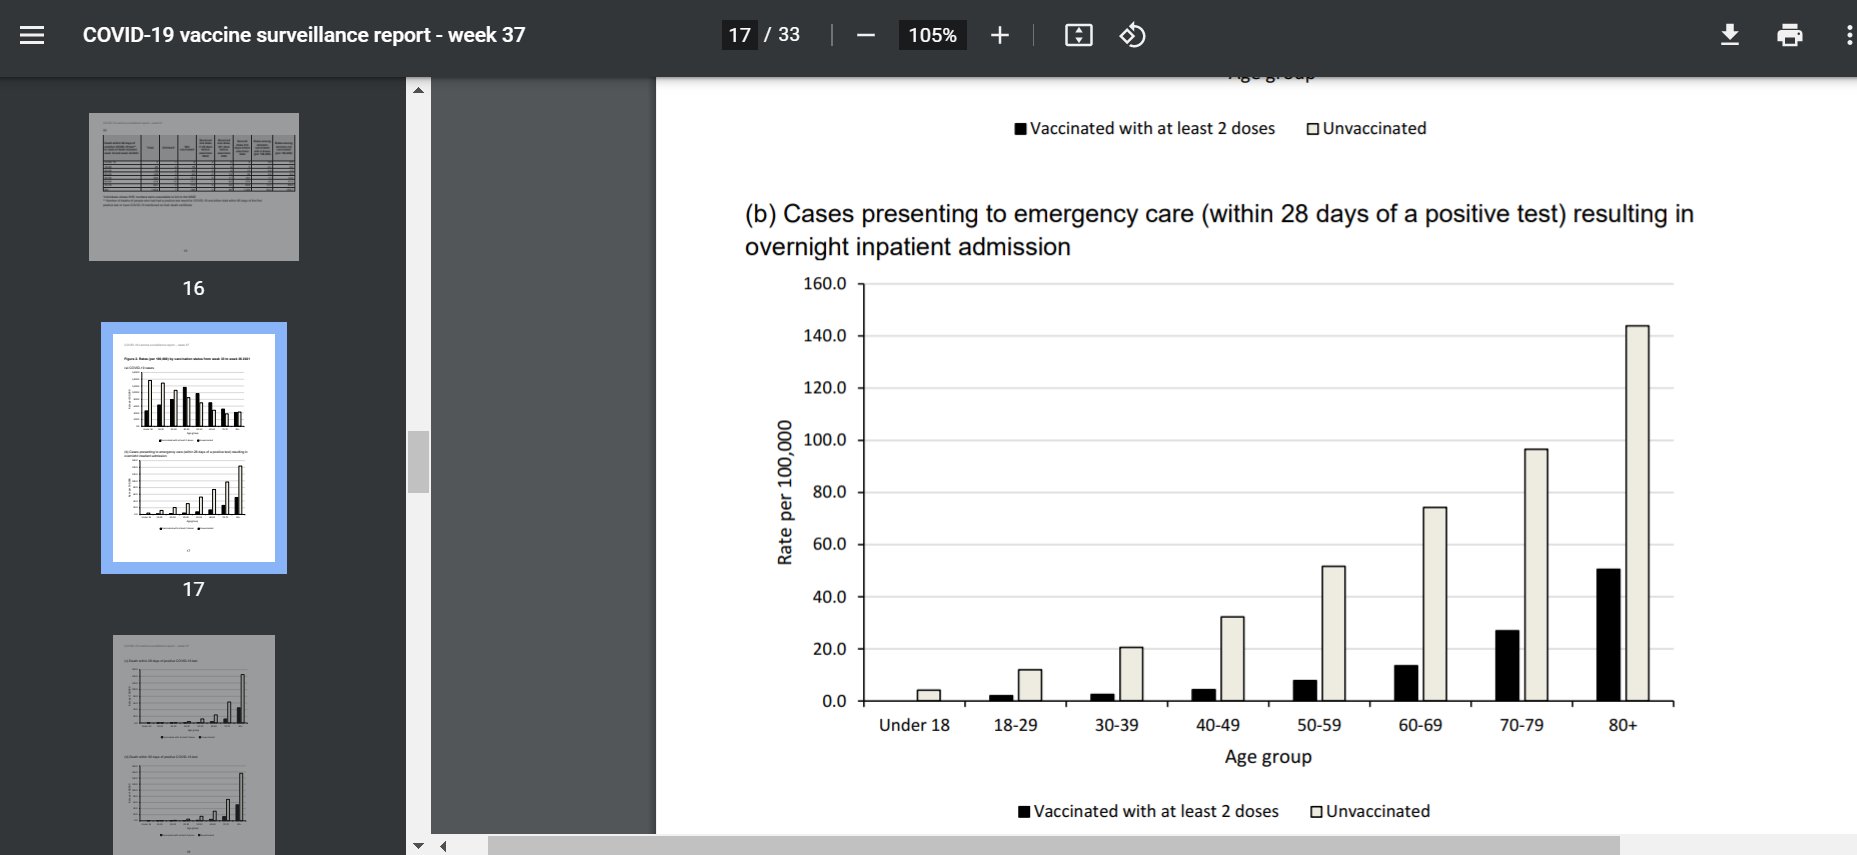Select the page 18 thumbnail below 17

(194, 745)
